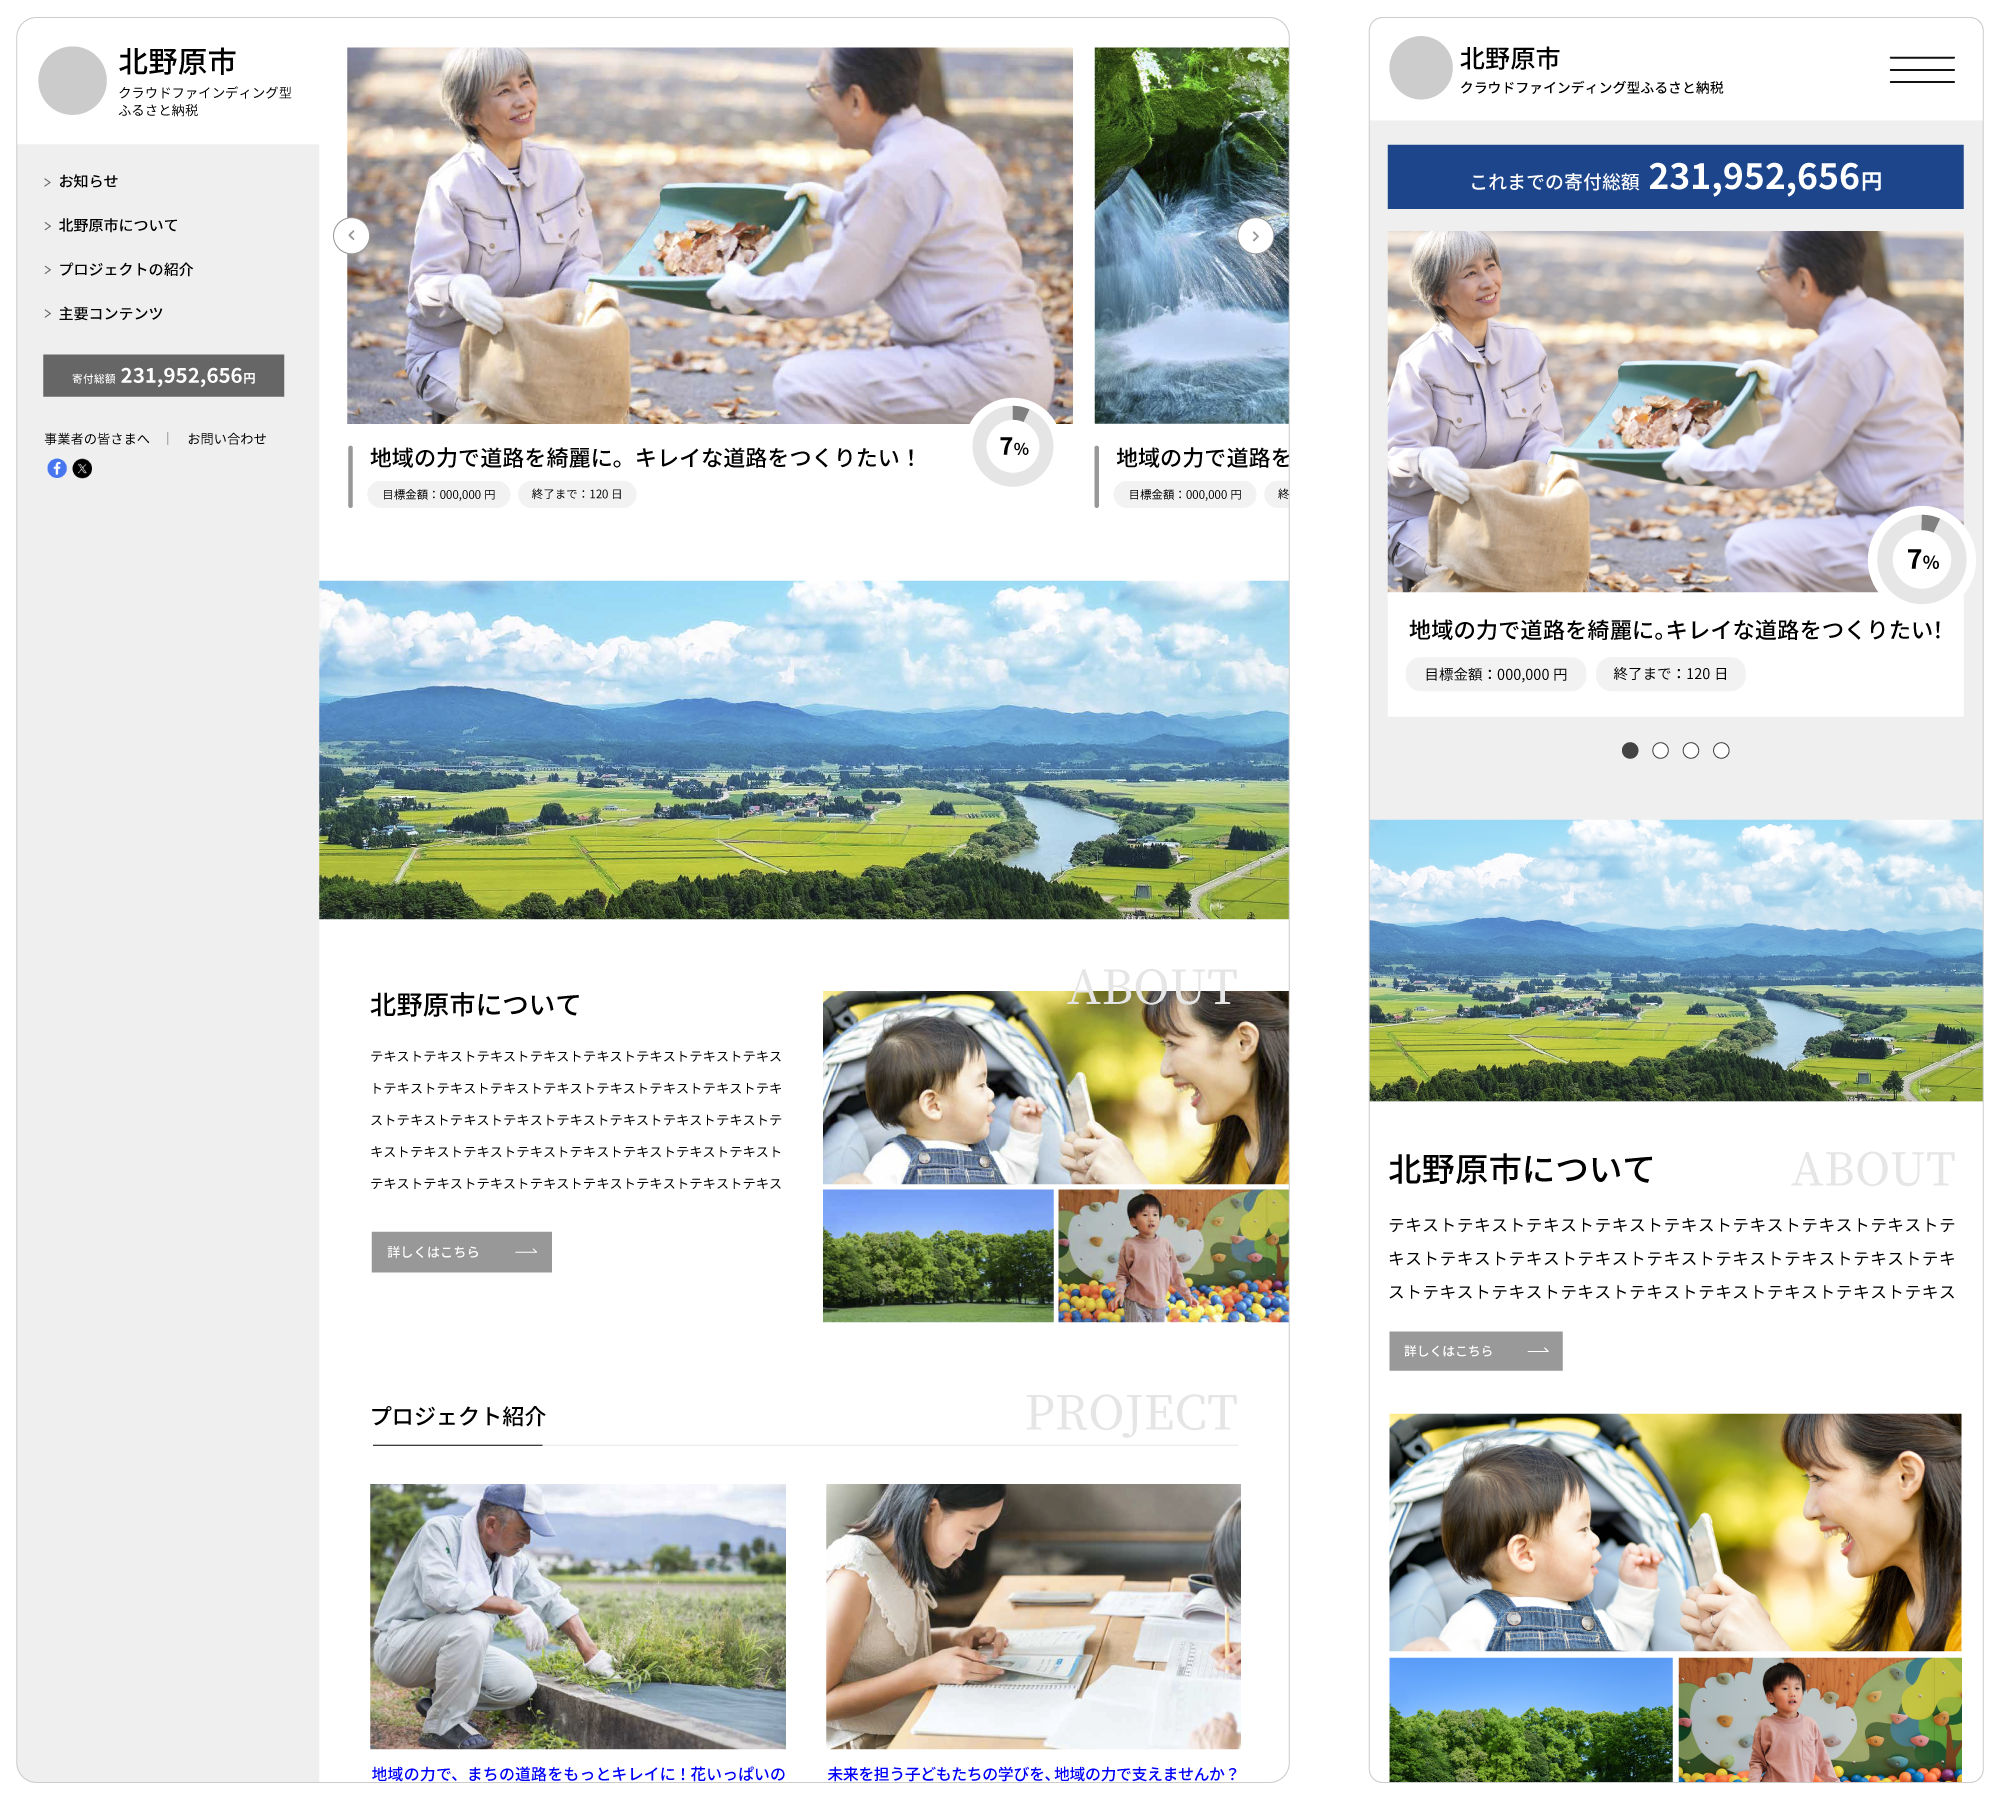2000x1800 pixels.
Task: Open the farmer weeding project thumbnail
Action: (578, 1615)
